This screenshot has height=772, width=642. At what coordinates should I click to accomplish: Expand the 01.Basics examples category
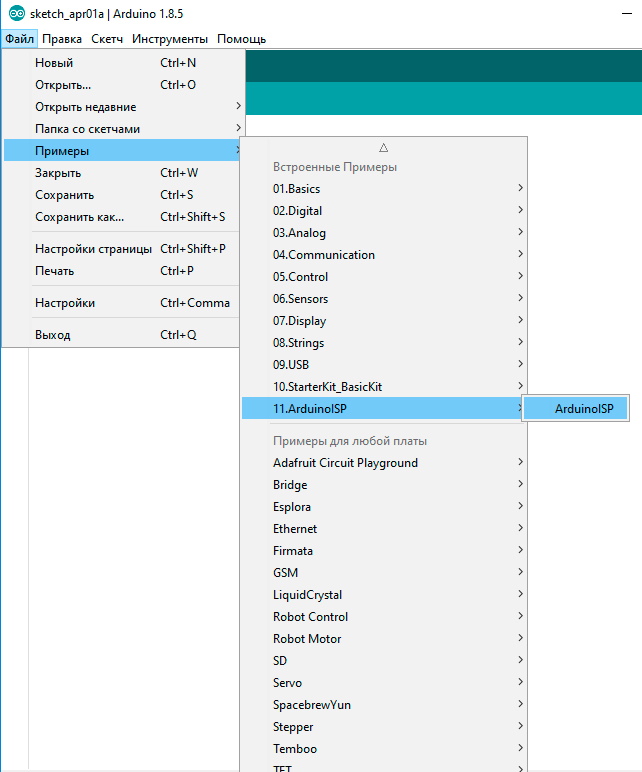(297, 189)
